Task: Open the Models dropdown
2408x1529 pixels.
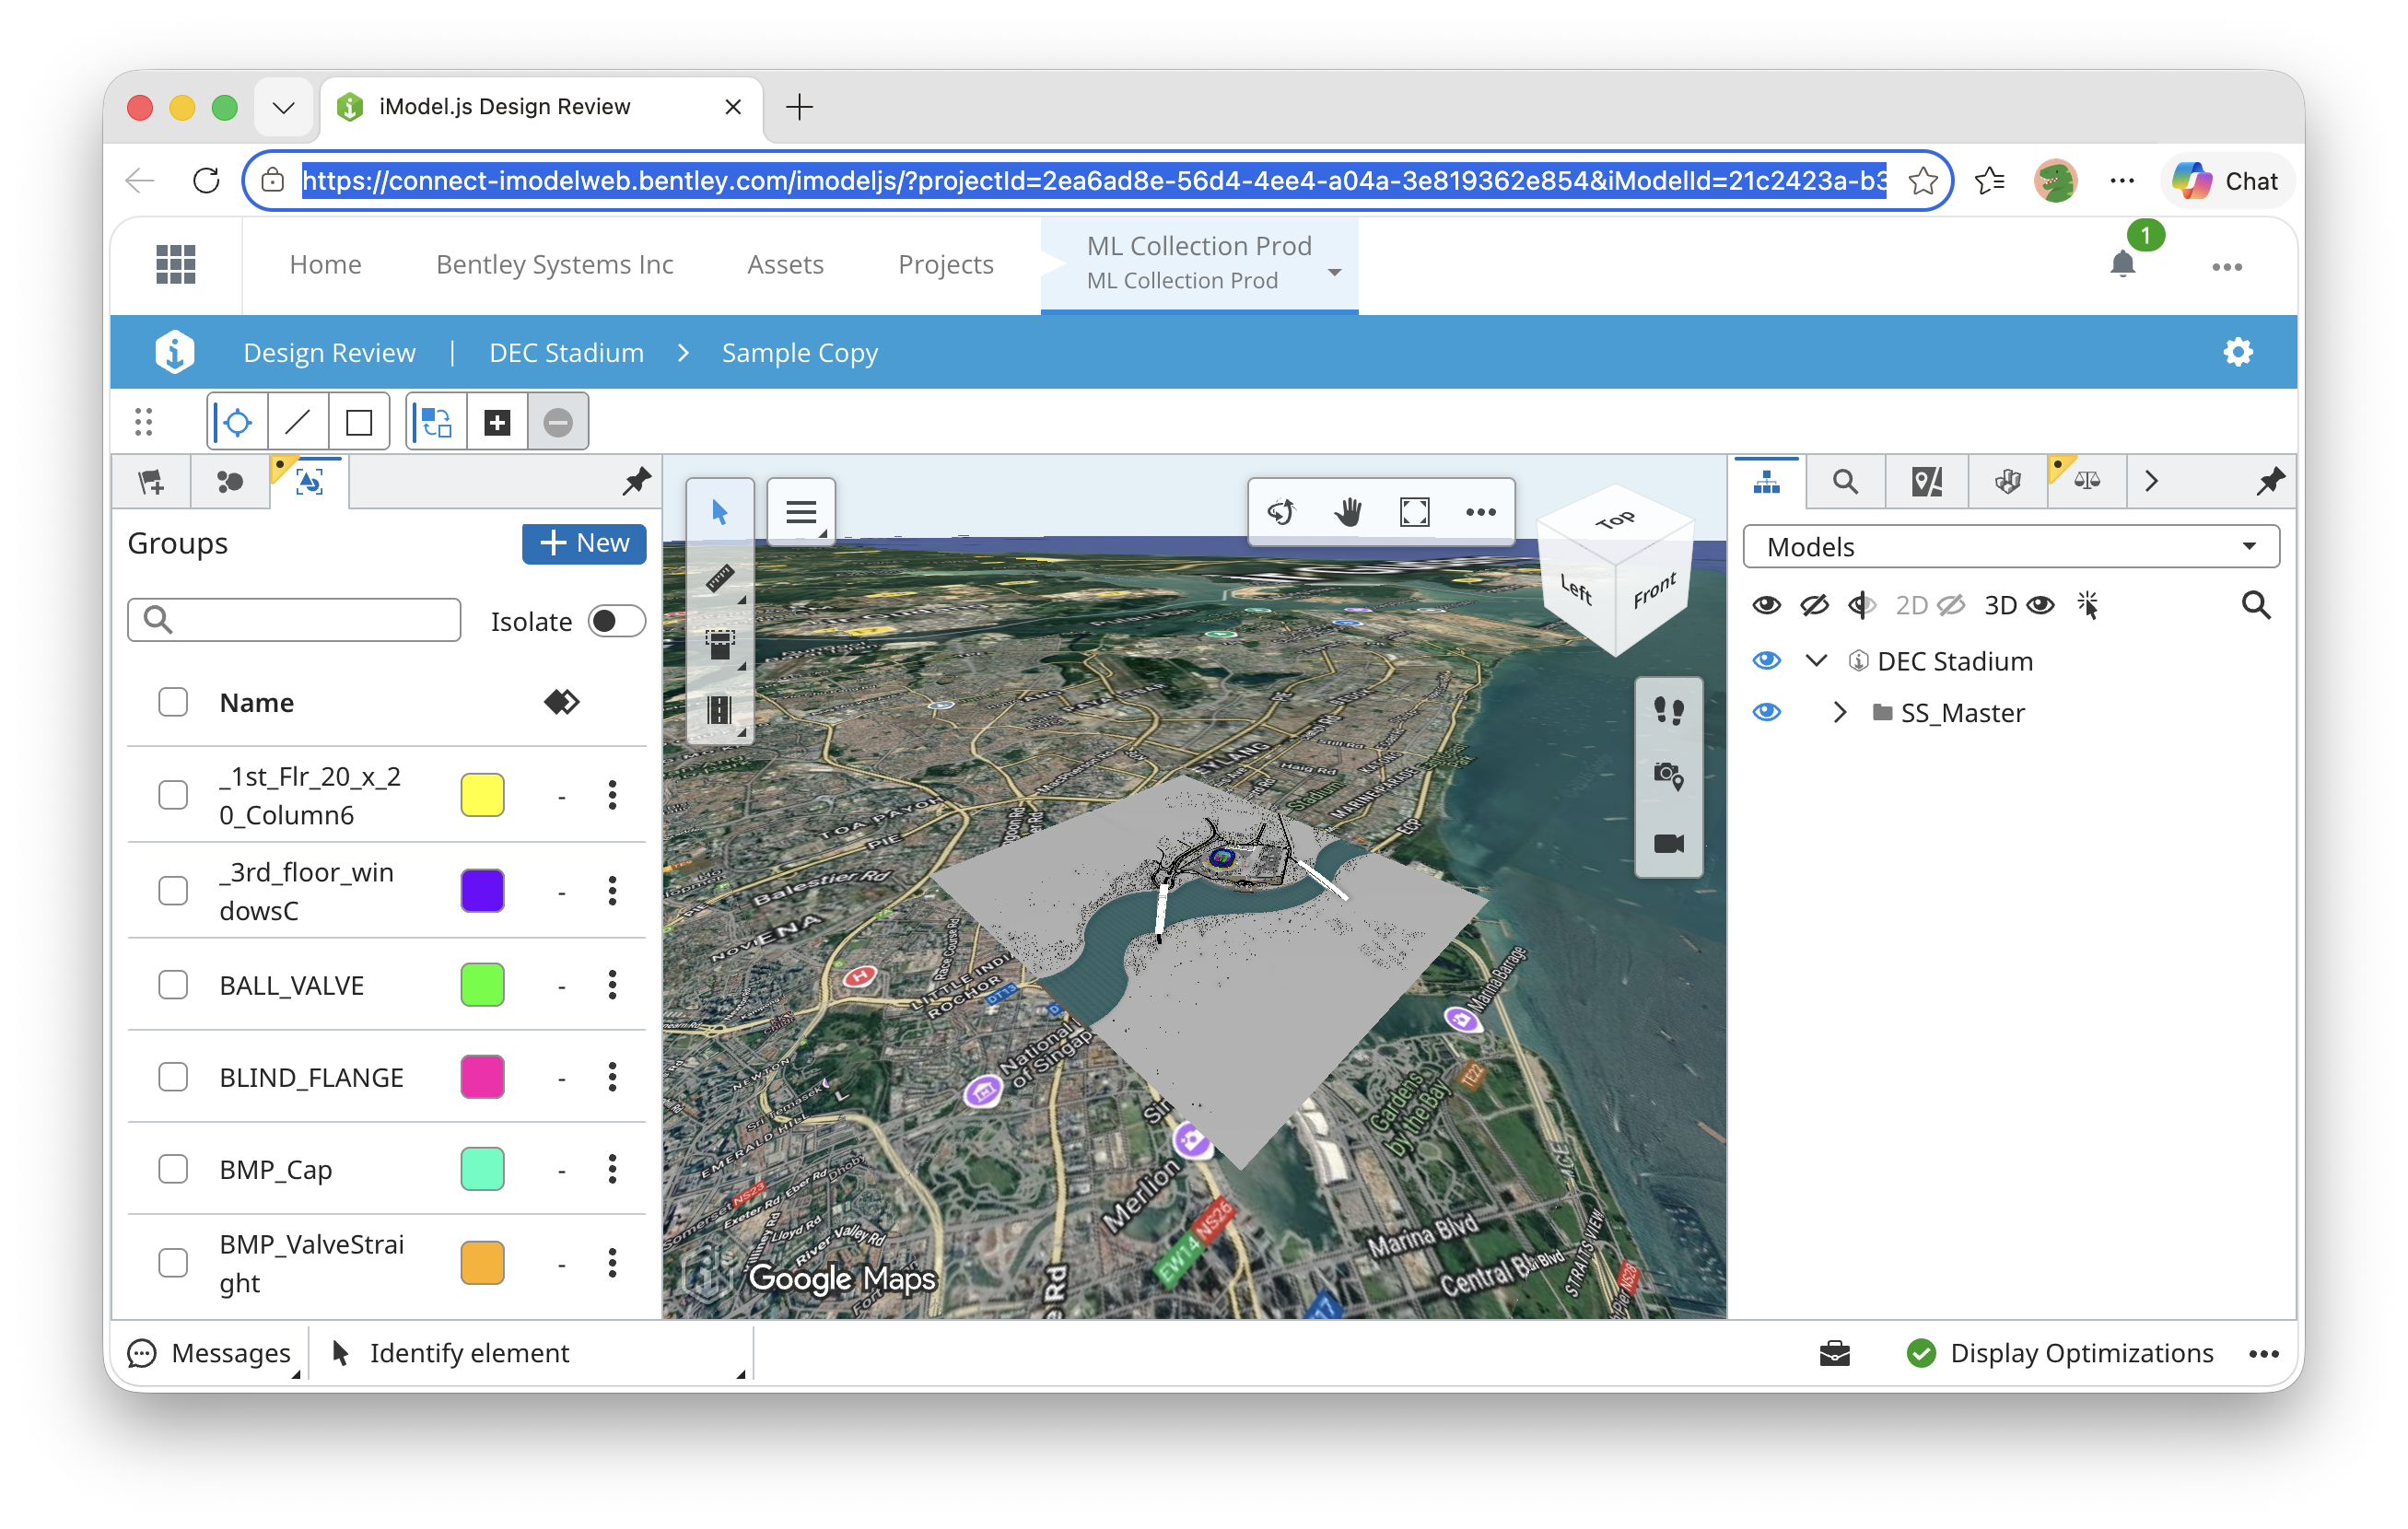Action: click(2011, 547)
